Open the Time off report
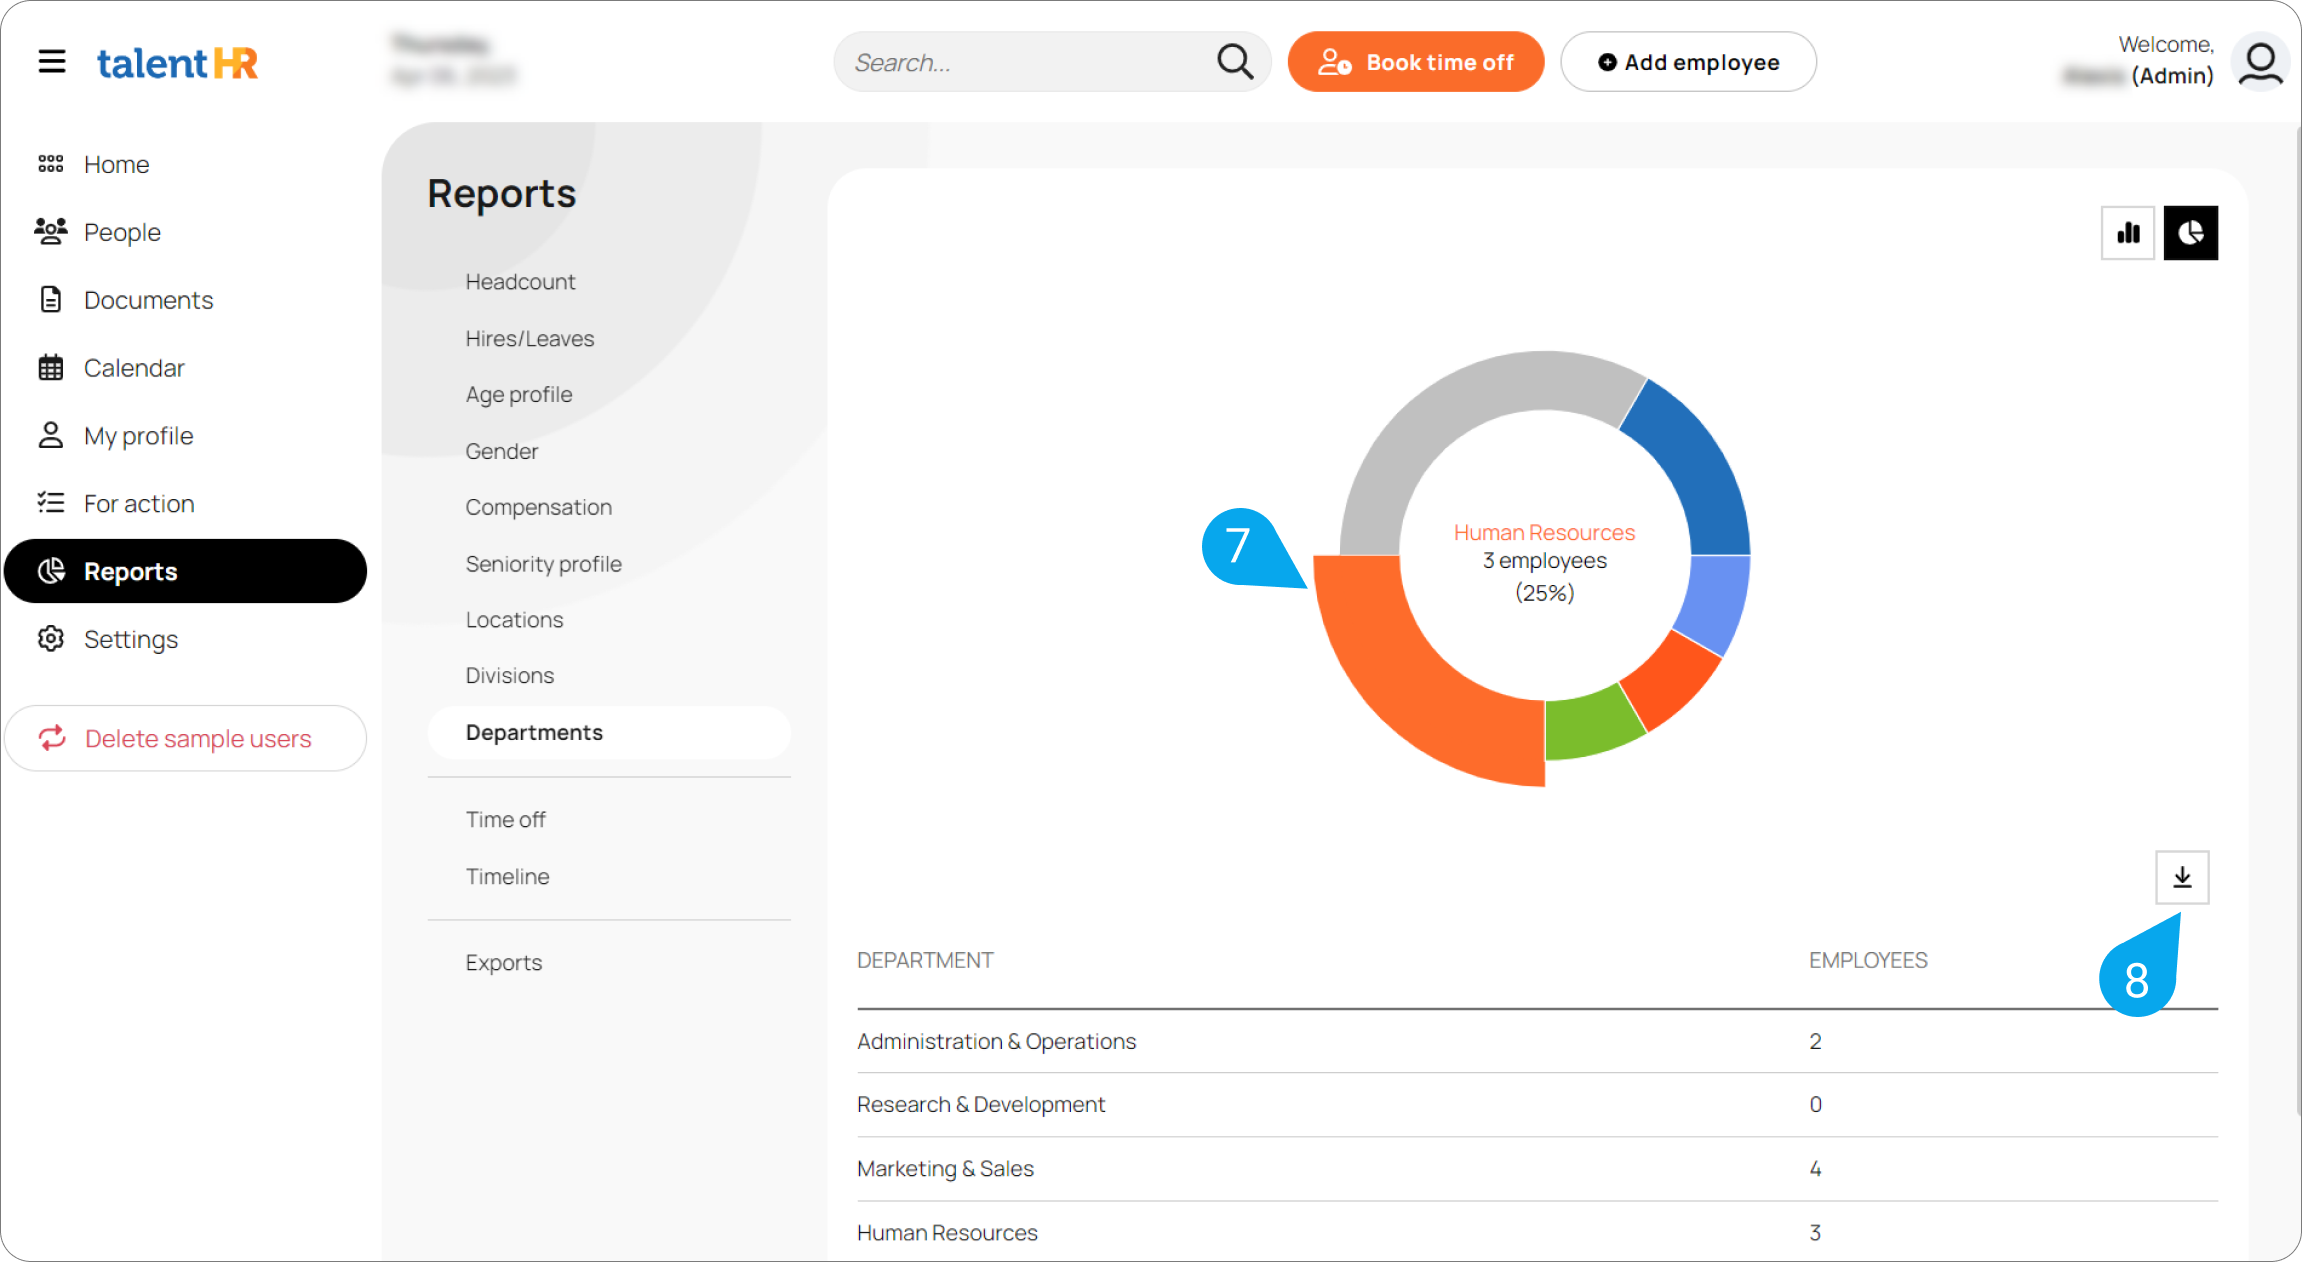The width and height of the screenshot is (2302, 1262). point(505,820)
